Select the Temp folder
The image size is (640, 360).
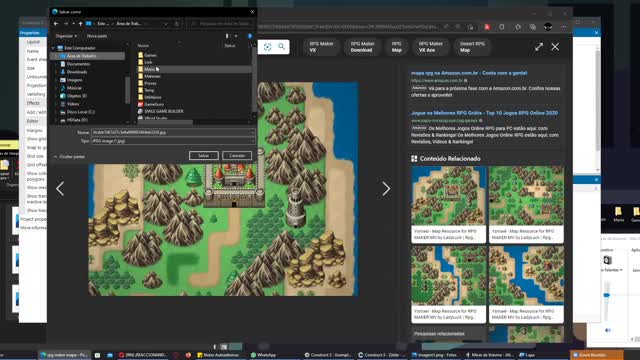click(x=149, y=90)
